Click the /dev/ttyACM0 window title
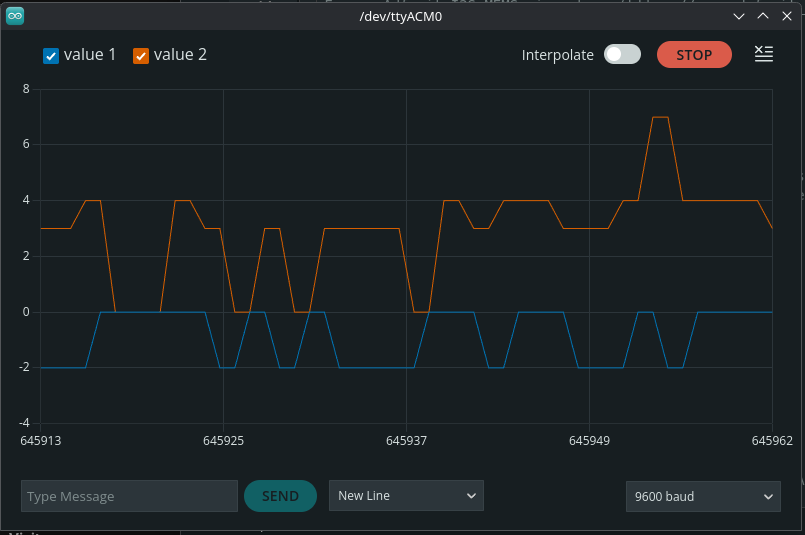The width and height of the screenshot is (805, 535). coord(400,16)
